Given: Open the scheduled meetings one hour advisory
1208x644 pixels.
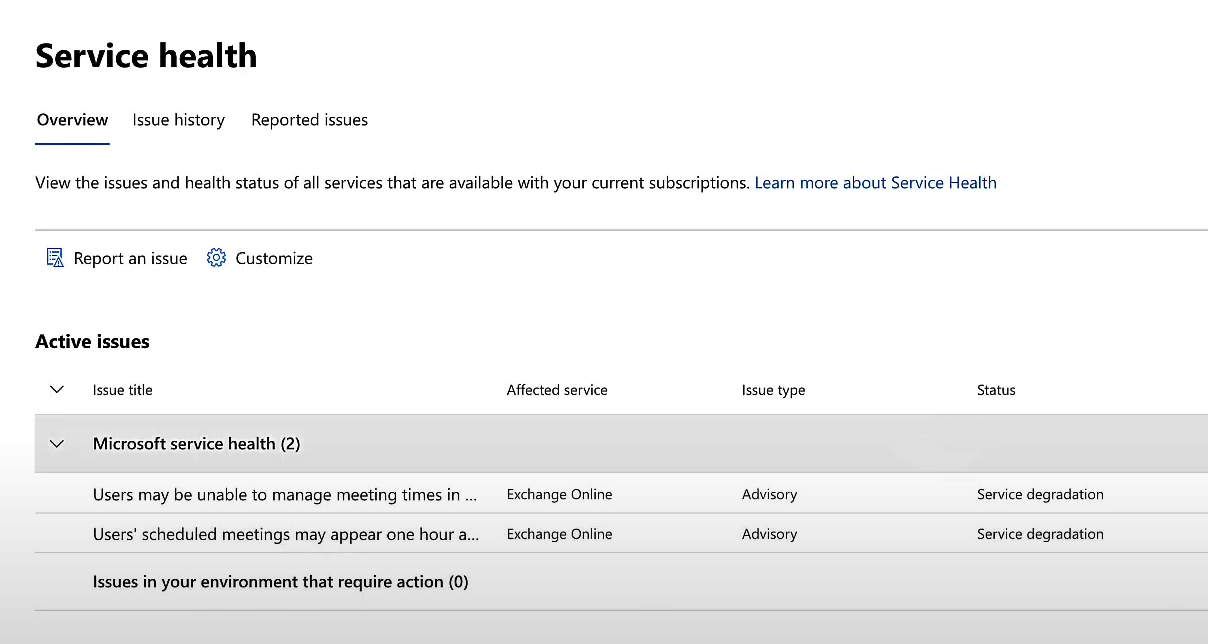Looking at the screenshot, I should point(284,533).
